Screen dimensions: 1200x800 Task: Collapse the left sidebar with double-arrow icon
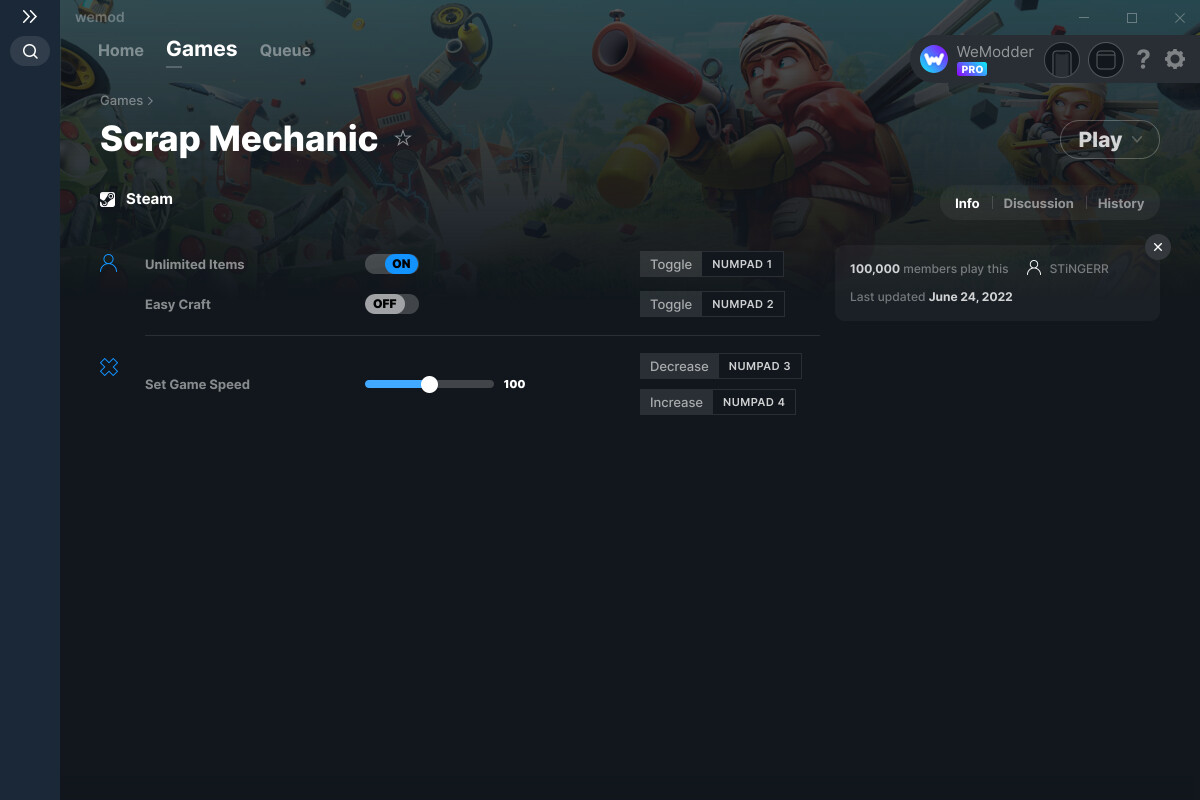(x=29, y=16)
